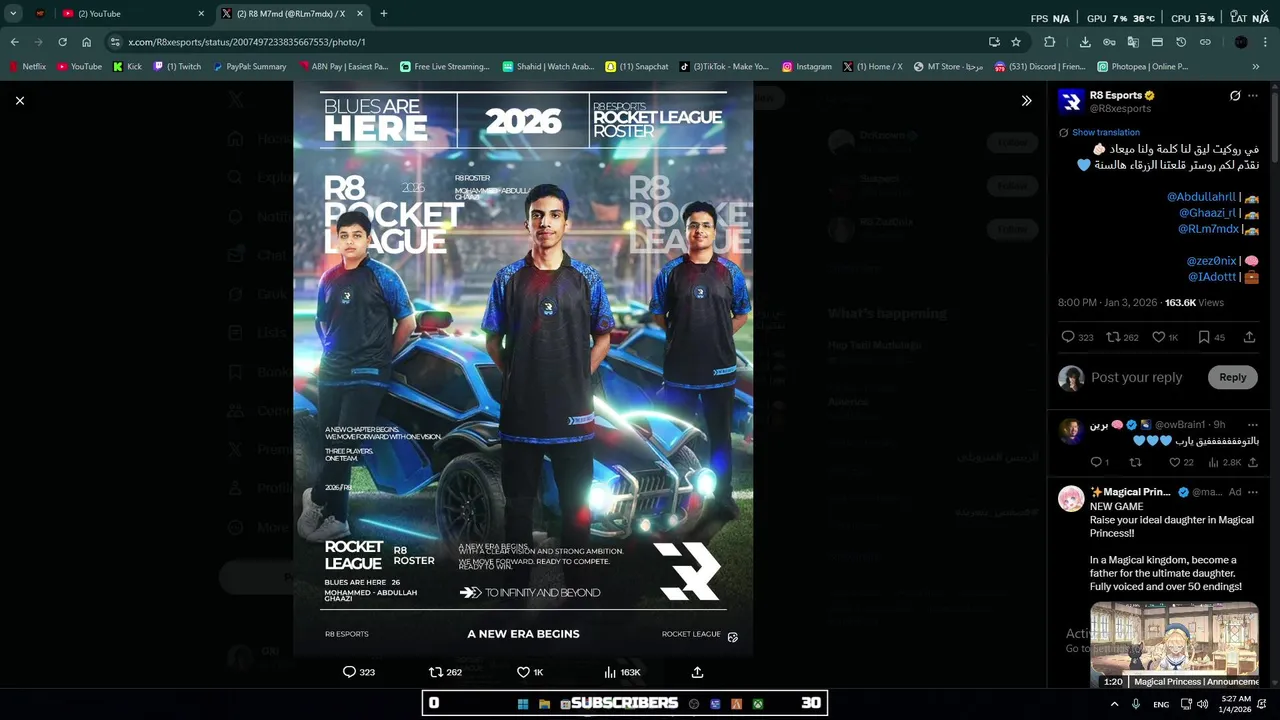Click the Show translation link
The width and height of the screenshot is (1280, 720).
pos(1105,132)
